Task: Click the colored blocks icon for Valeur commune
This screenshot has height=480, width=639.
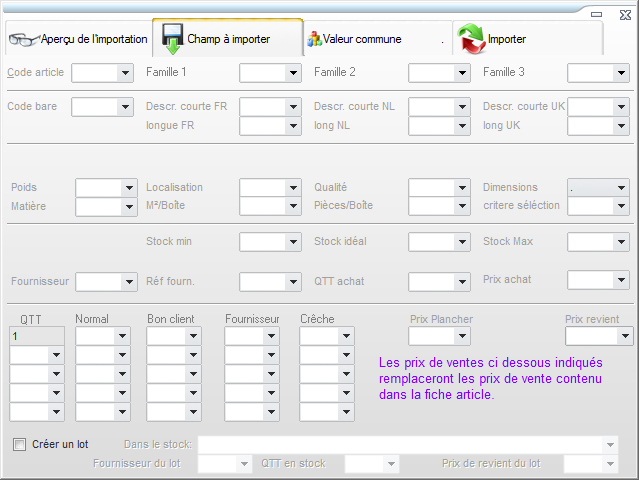Action: (314, 40)
